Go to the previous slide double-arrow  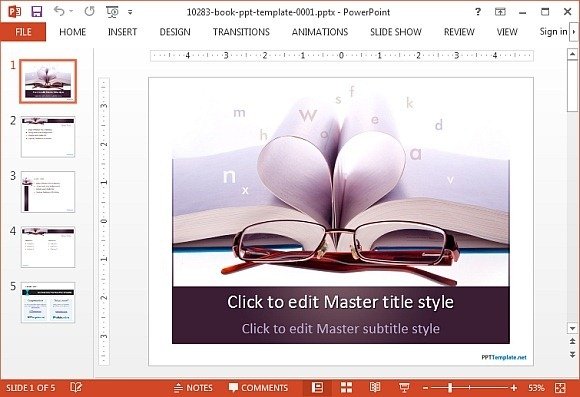click(x=572, y=341)
